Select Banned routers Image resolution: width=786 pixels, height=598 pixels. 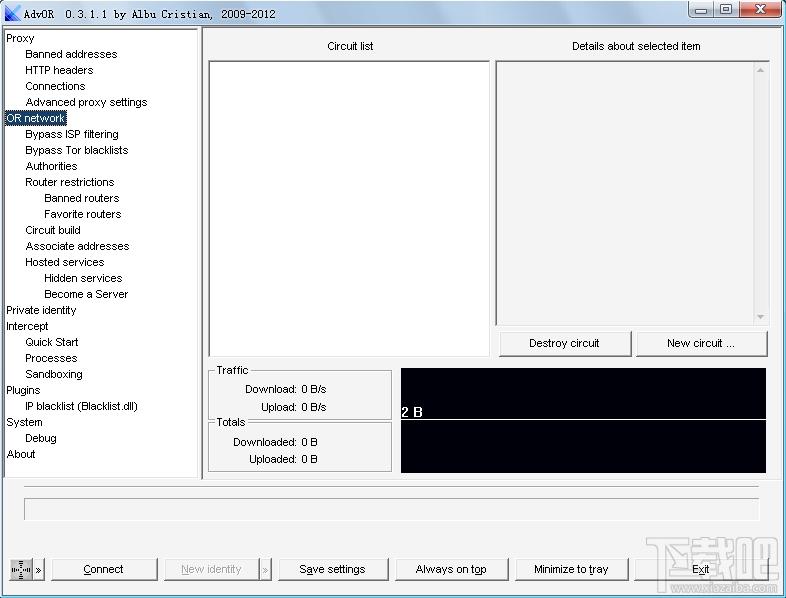(x=82, y=198)
